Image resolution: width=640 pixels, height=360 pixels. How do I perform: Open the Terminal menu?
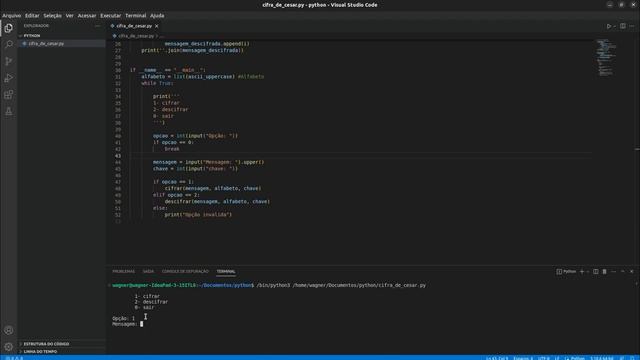click(x=136, y=16)
